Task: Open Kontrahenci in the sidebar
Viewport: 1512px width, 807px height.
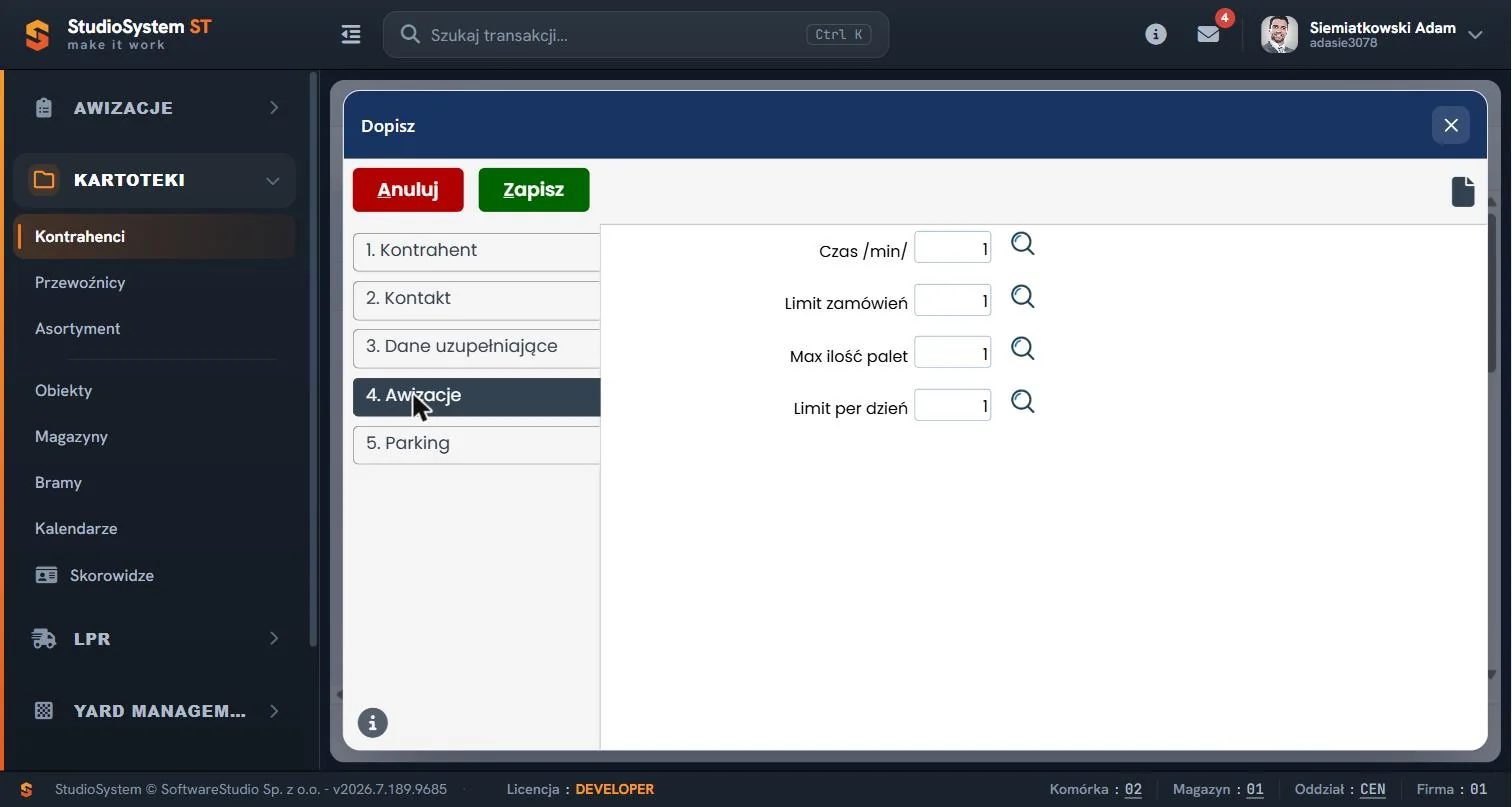Action: (155, 237)
